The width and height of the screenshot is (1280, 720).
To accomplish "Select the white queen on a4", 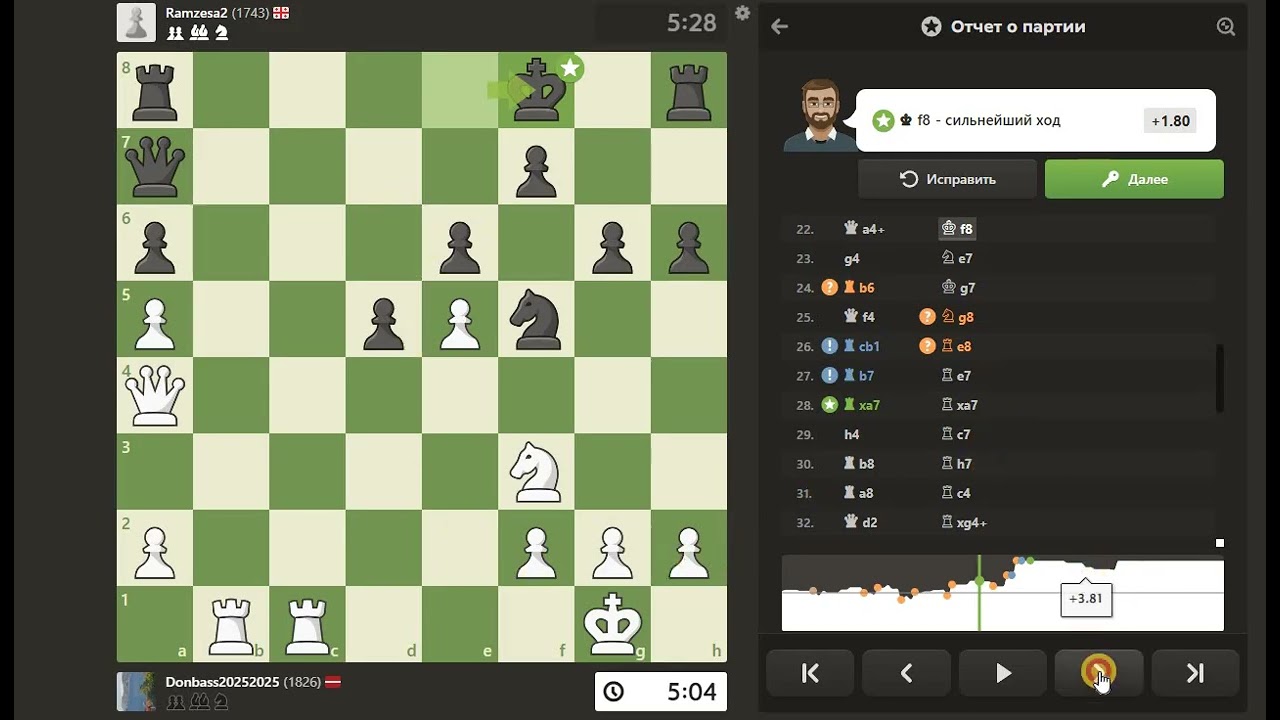I will pos(155,395).
